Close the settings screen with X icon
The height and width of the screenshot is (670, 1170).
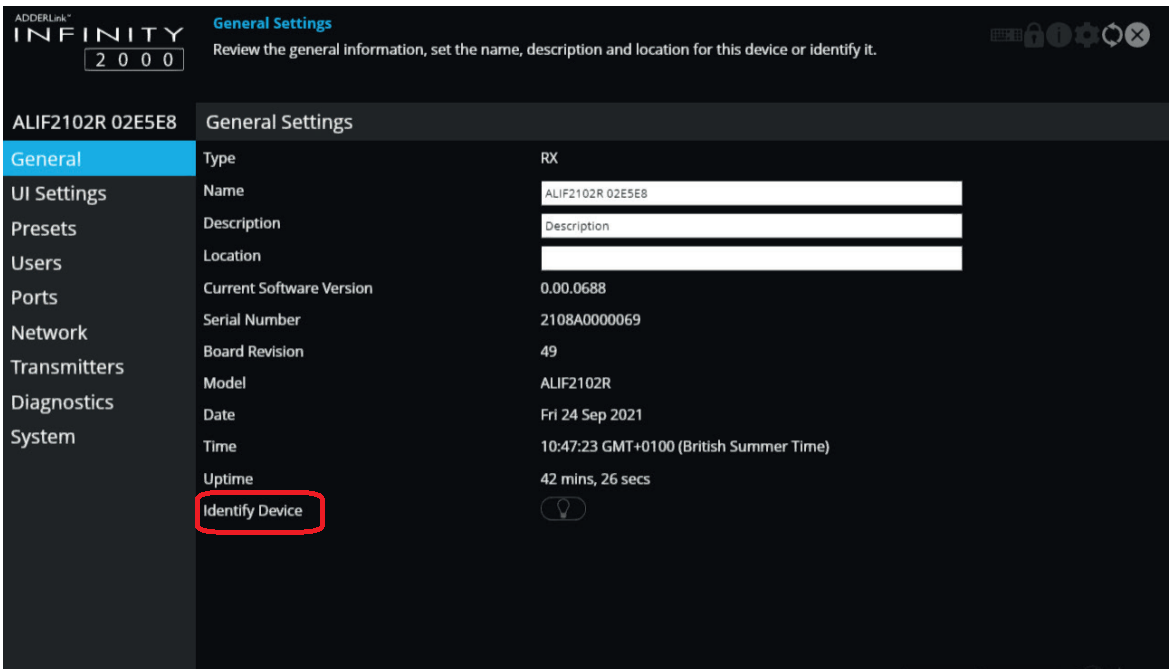[1137, 35]
